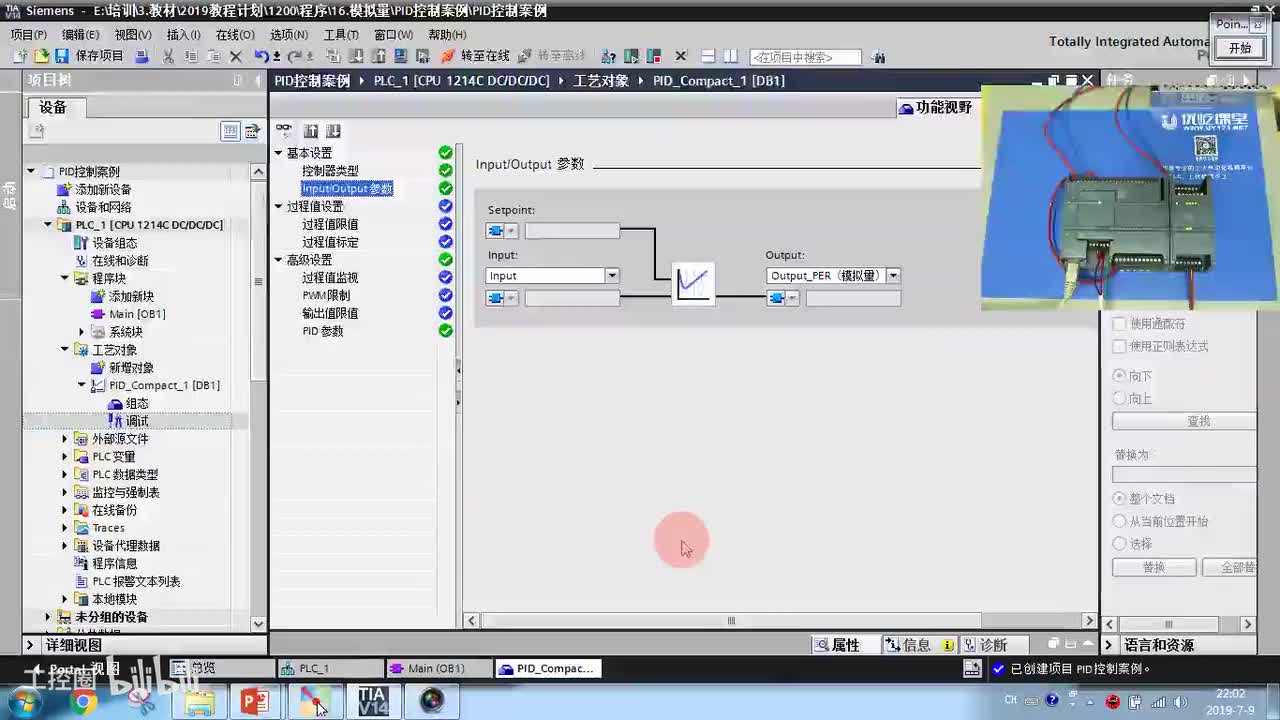Open PID 参数 settings page
The image size is (1280, 720).
[322, 331]
